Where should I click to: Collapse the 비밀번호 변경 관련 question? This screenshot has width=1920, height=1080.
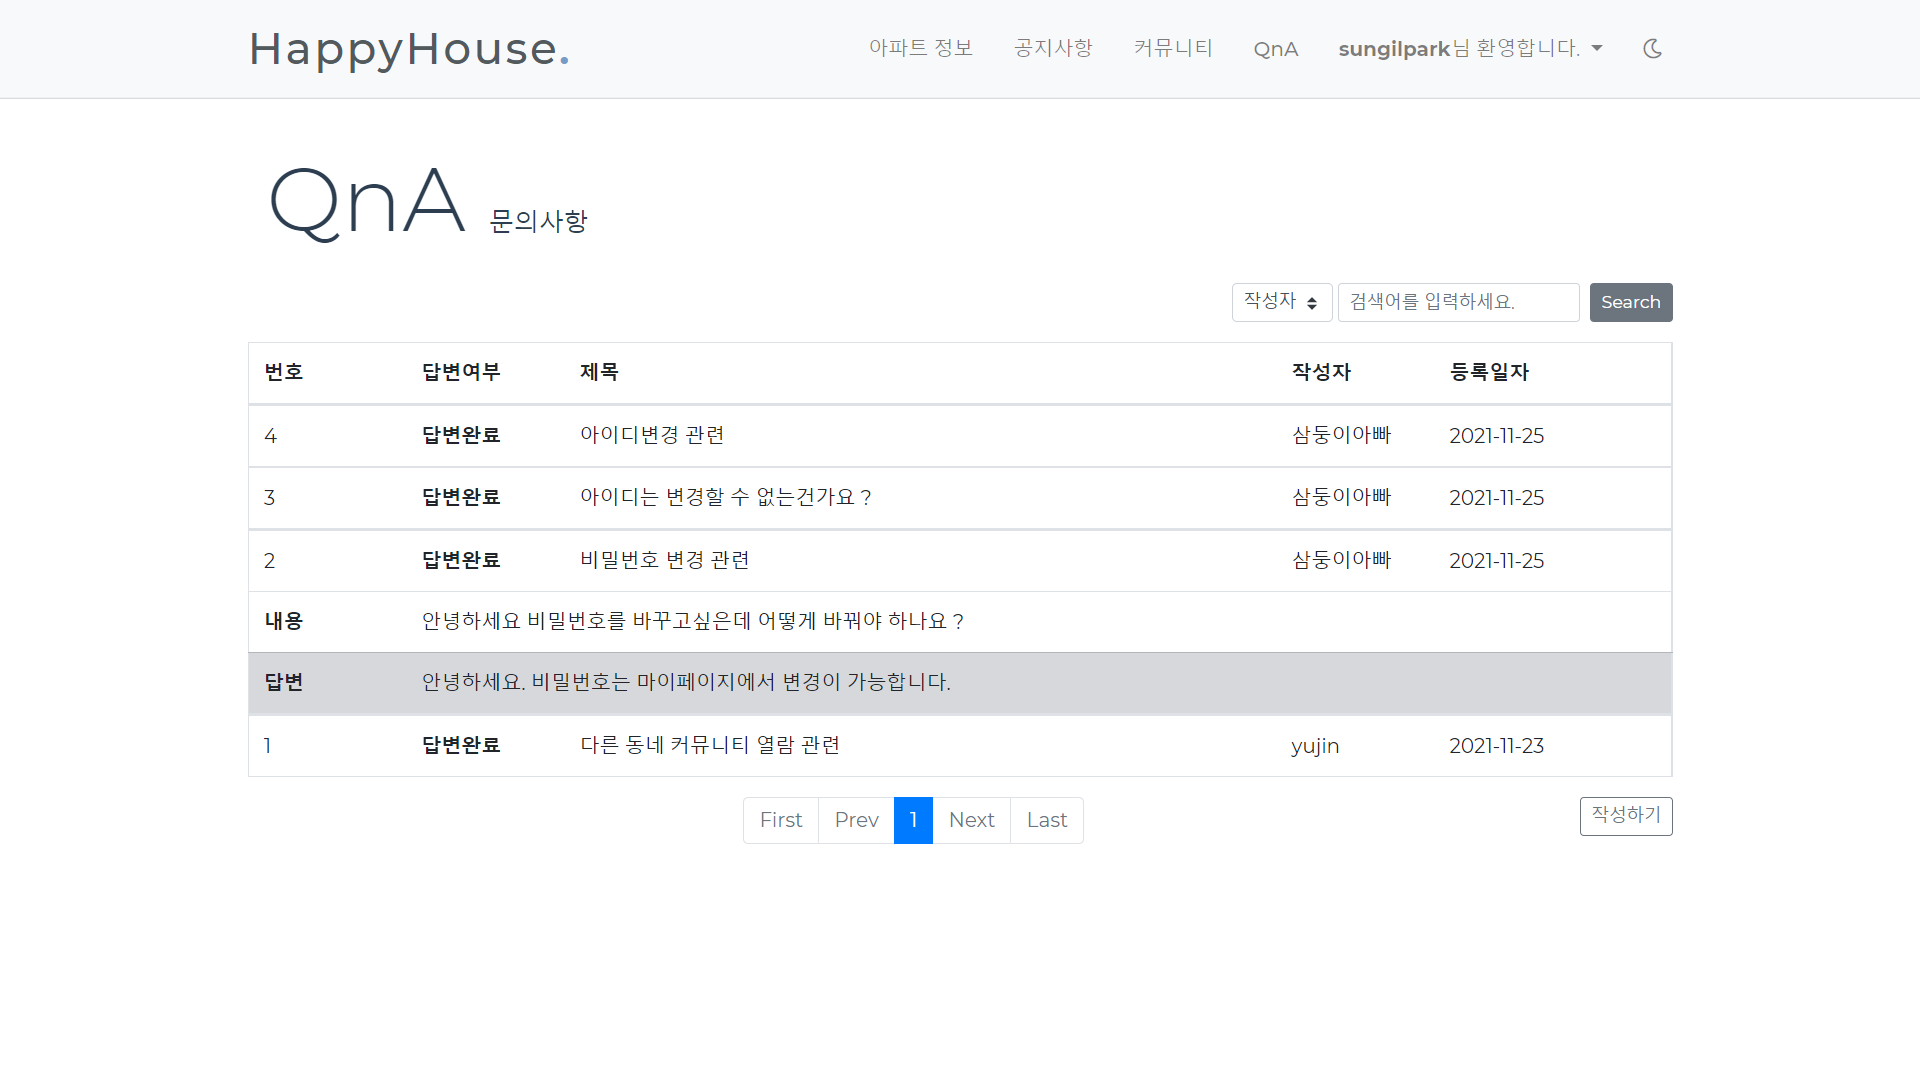(665, 560)
